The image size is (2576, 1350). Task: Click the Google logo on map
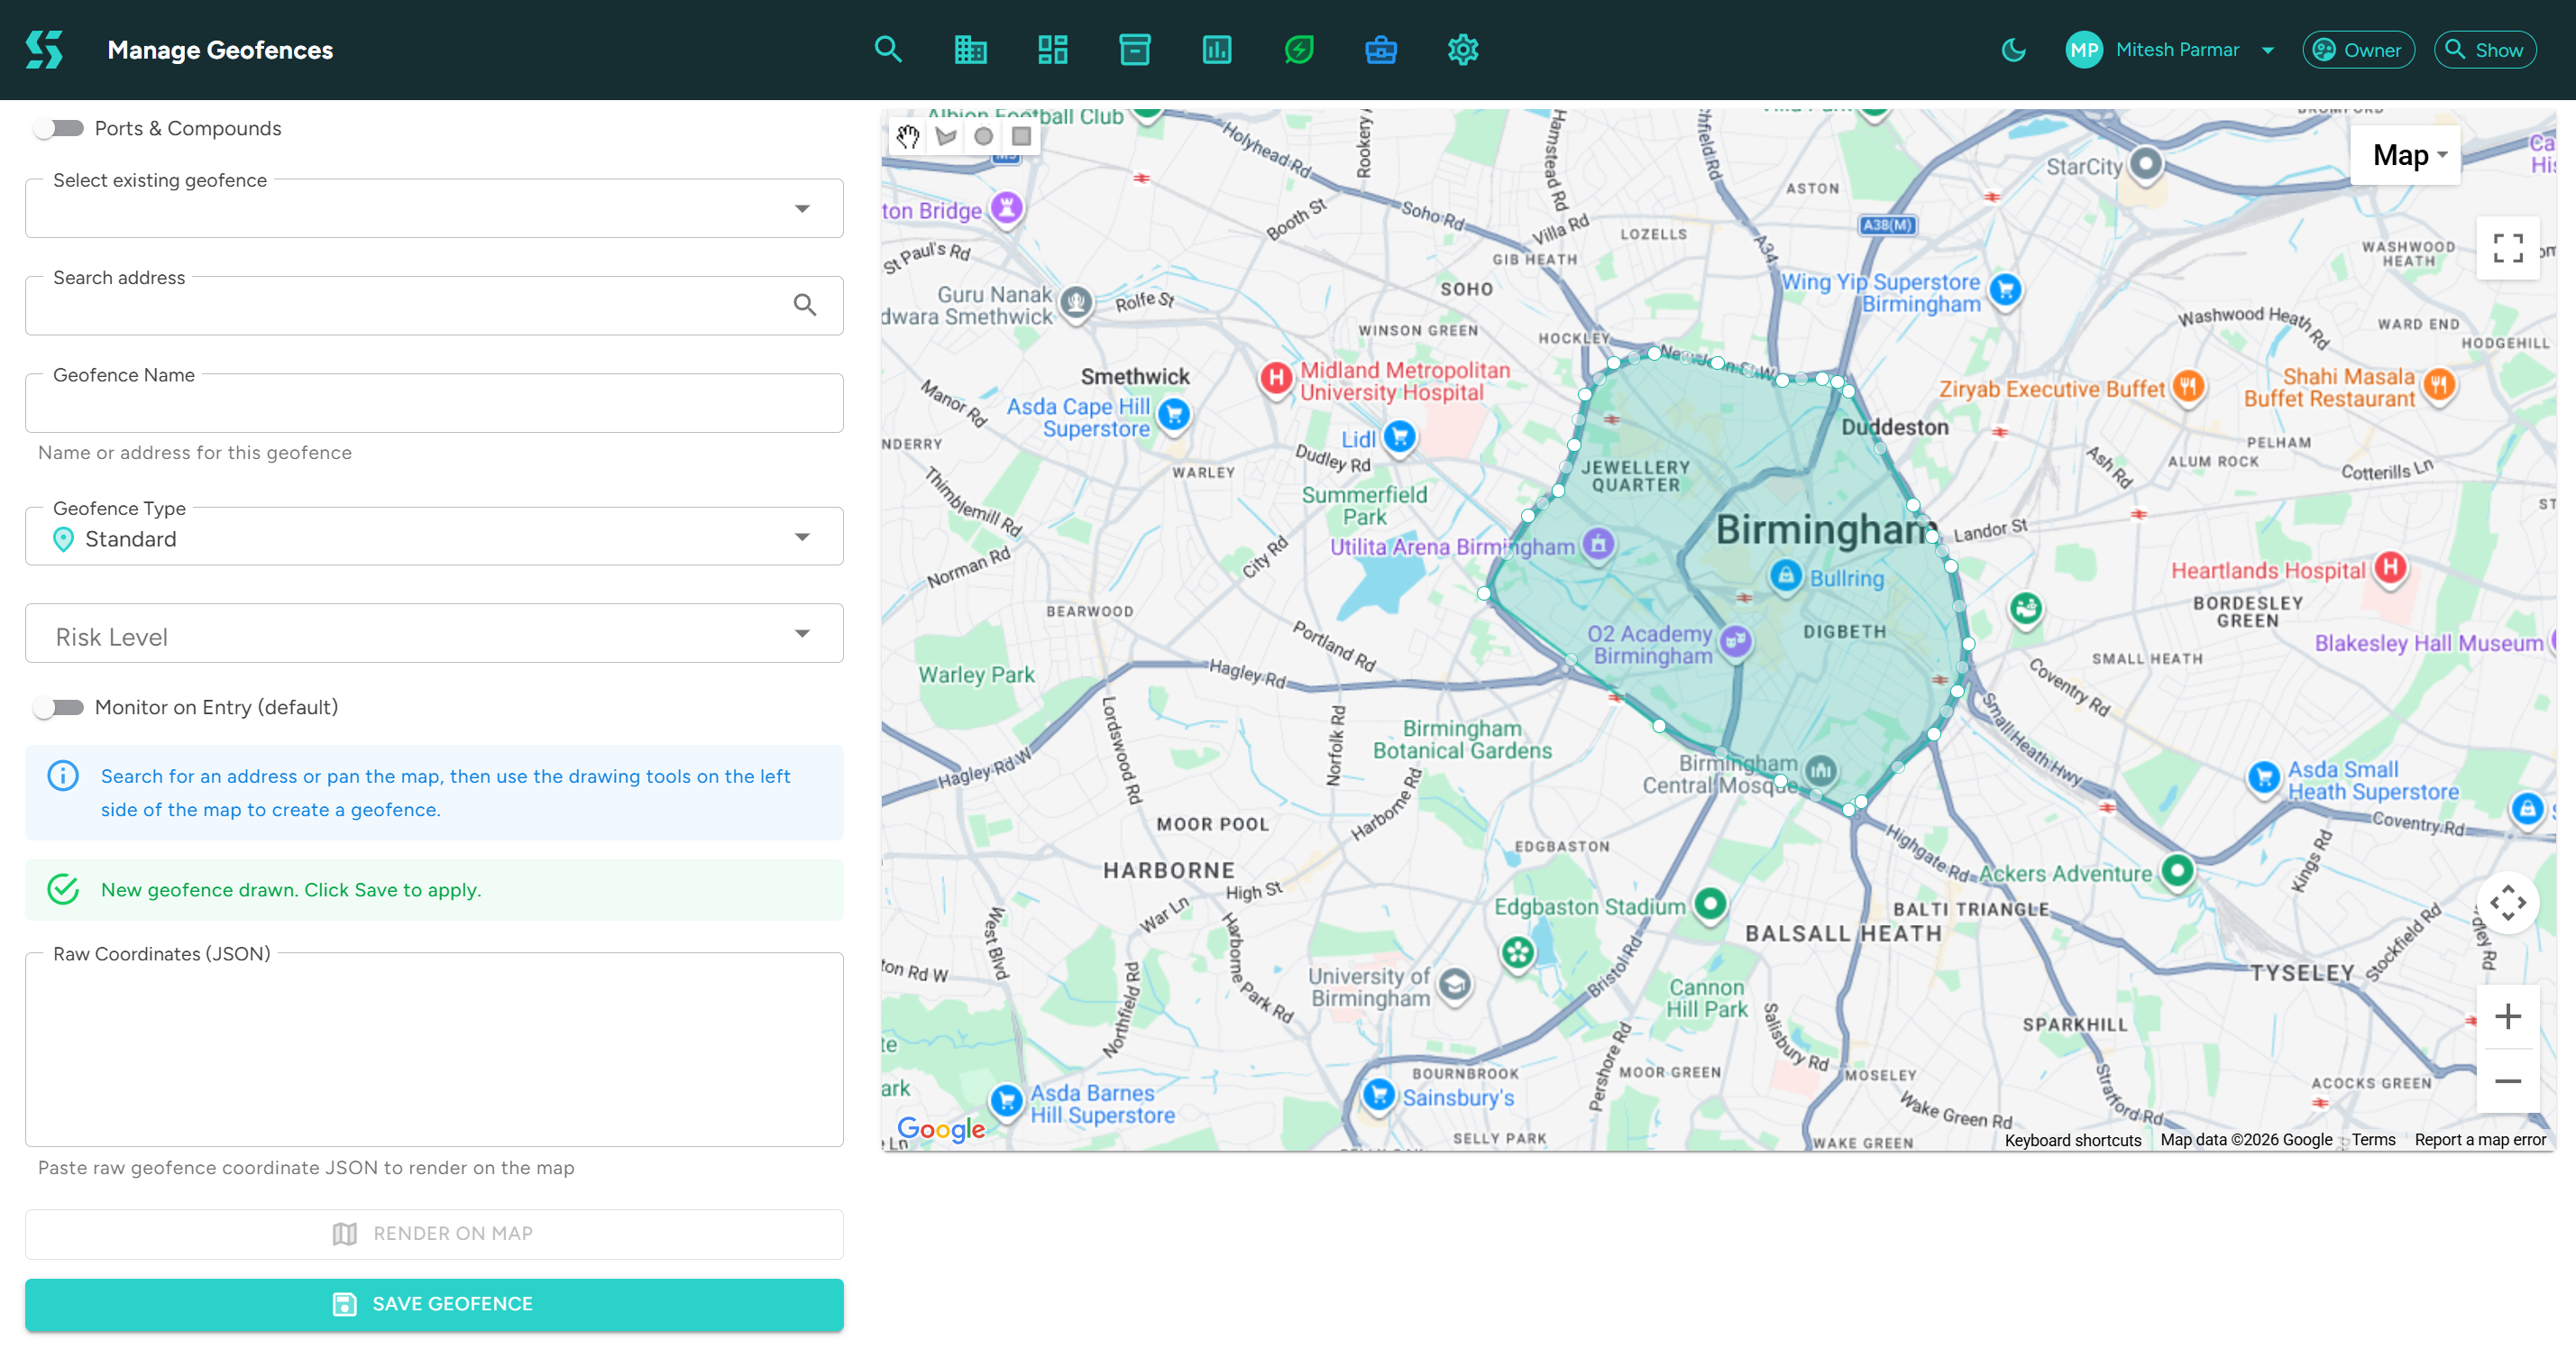coord(940,1129)
